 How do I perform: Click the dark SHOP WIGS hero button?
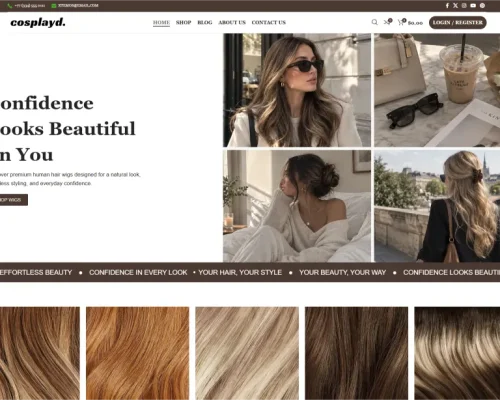13,200
